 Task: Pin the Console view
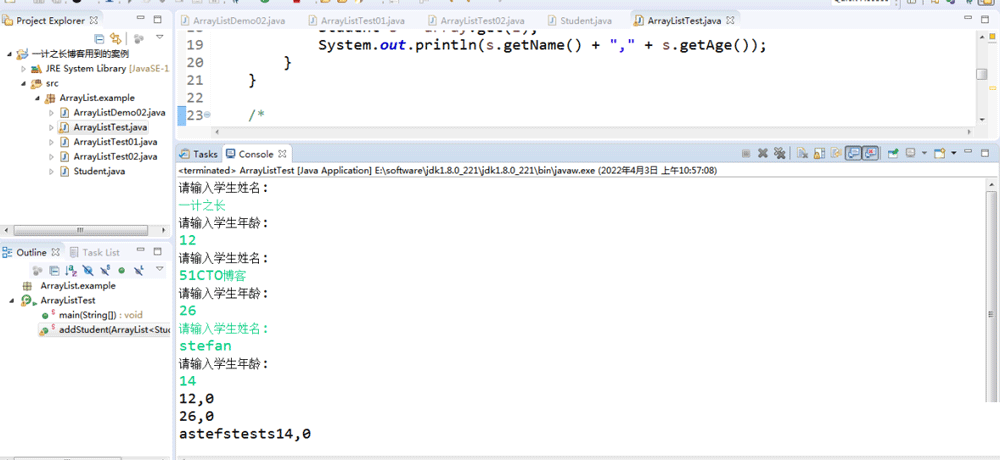click(892, 154)
